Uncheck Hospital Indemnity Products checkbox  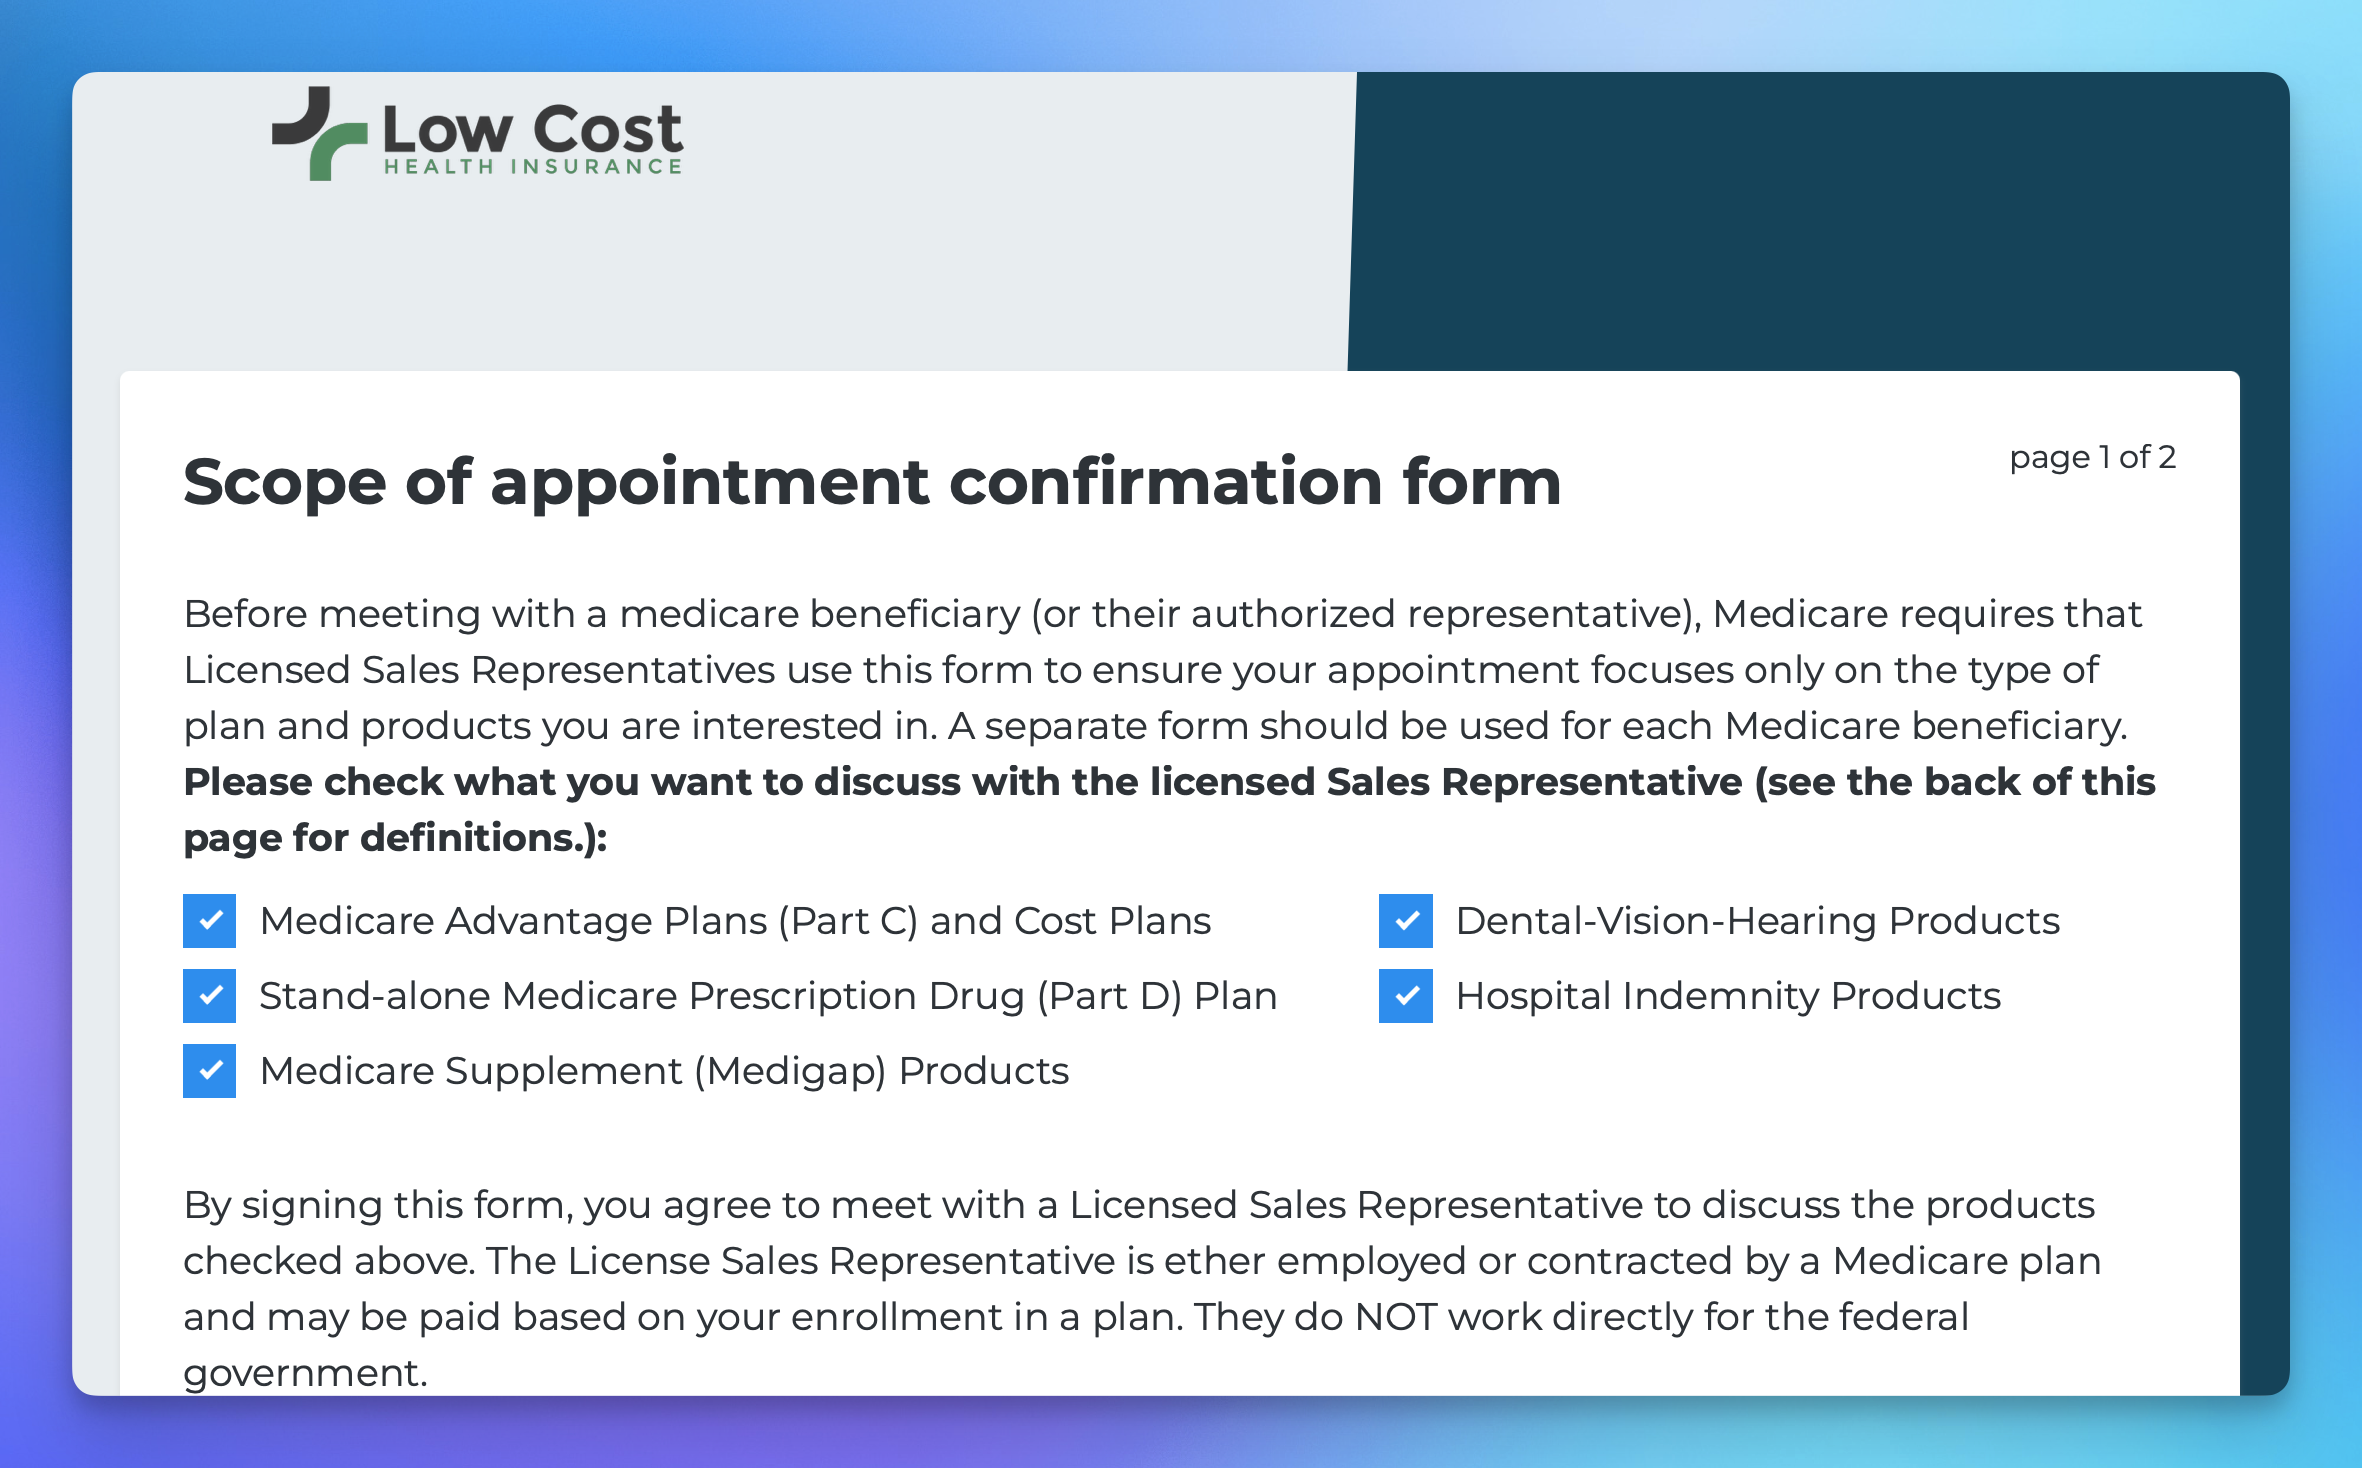tap(1405, 995)
